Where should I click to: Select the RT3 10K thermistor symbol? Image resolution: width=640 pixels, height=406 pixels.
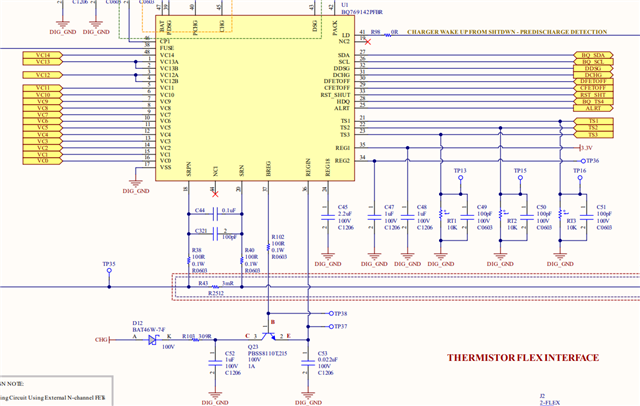point(560,214)
